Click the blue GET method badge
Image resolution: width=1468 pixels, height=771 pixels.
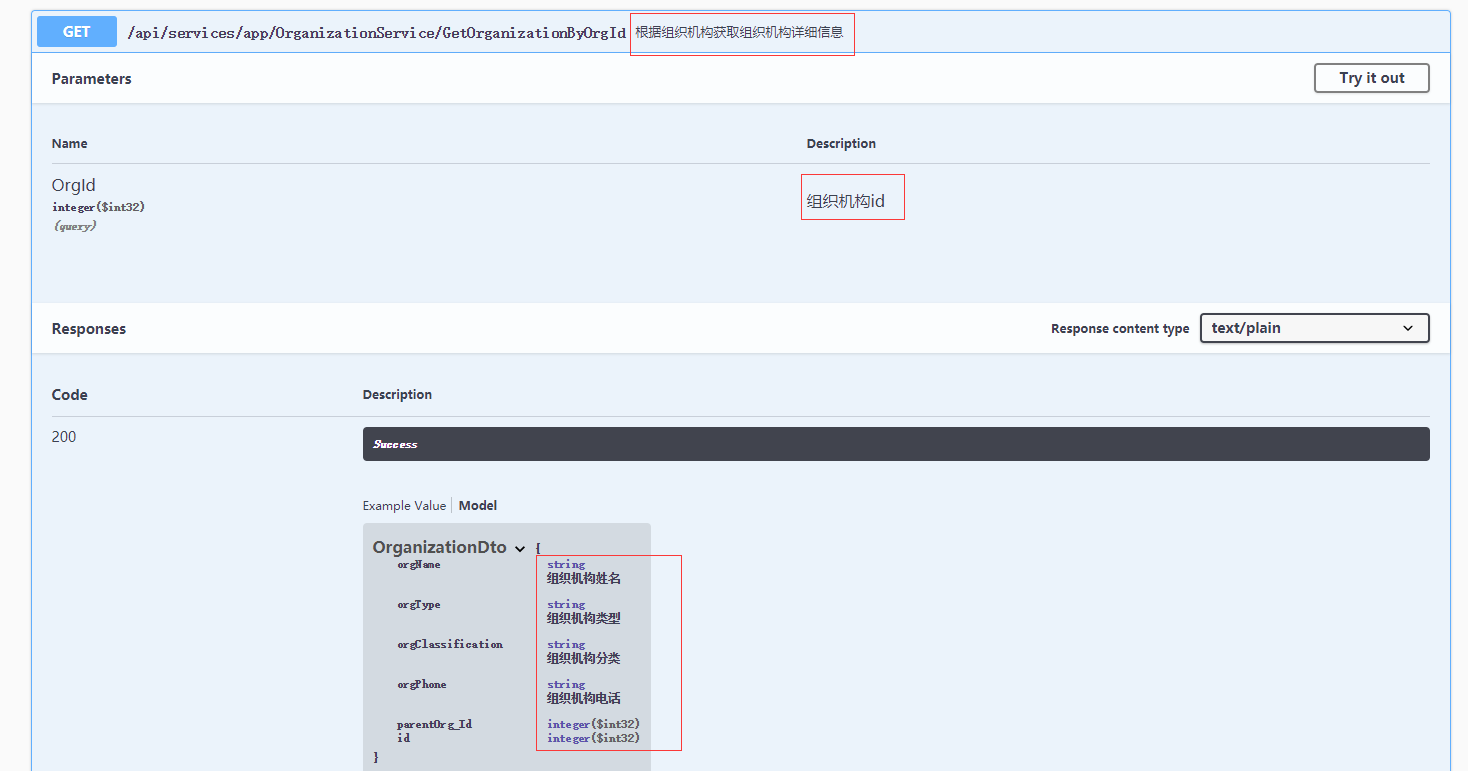point(76,31)
